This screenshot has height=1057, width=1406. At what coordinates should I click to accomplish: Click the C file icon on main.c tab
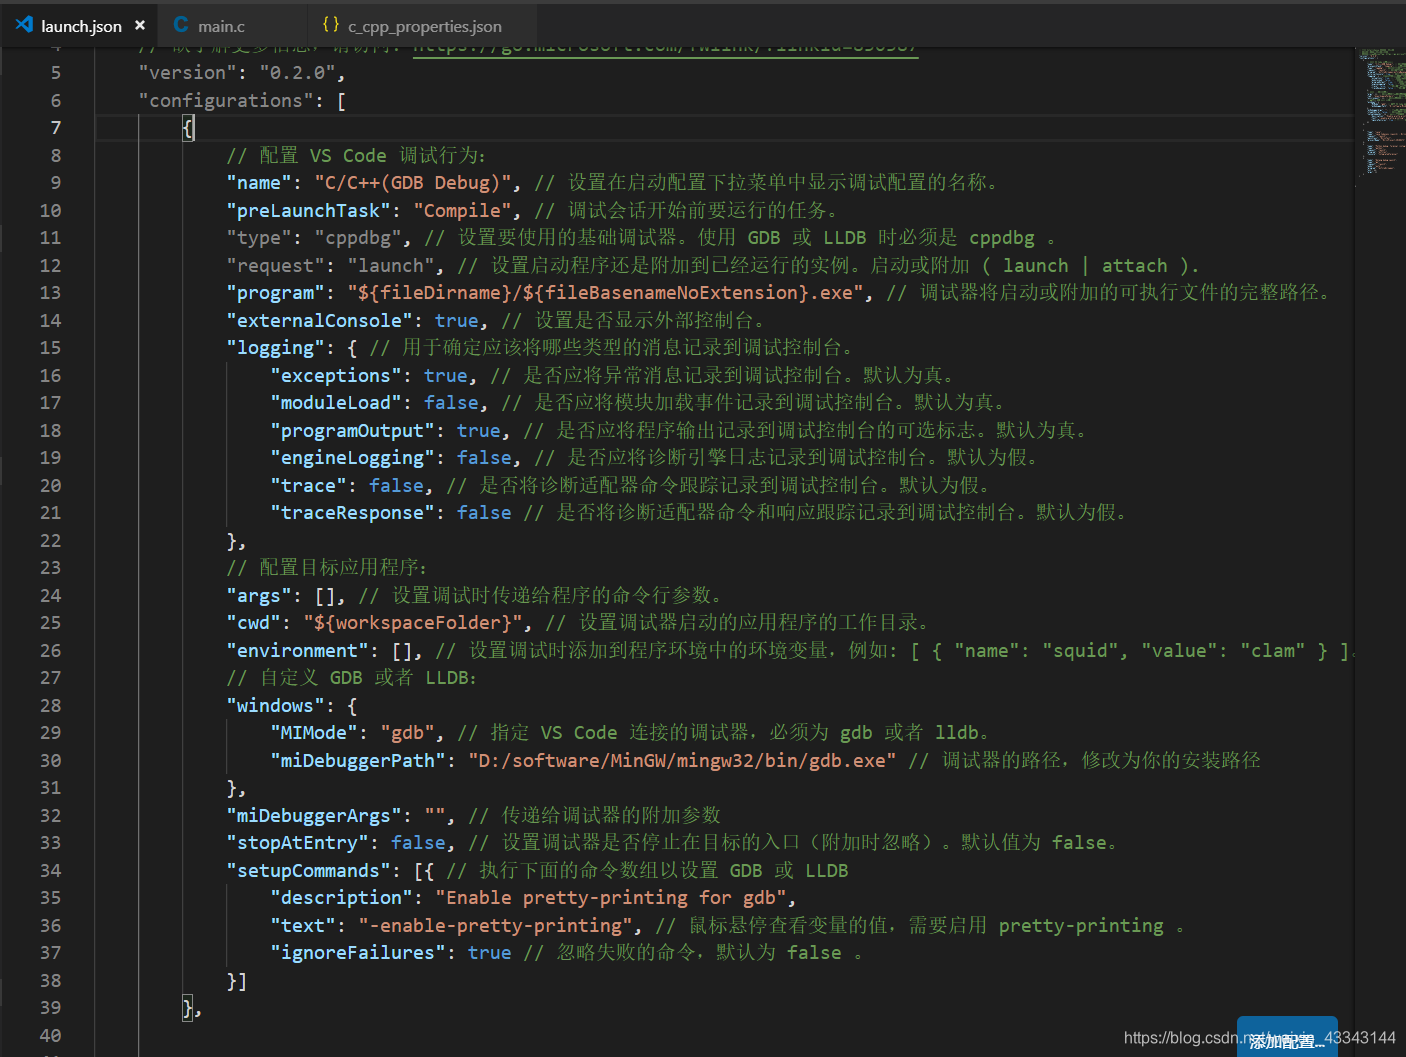[181, 25]
